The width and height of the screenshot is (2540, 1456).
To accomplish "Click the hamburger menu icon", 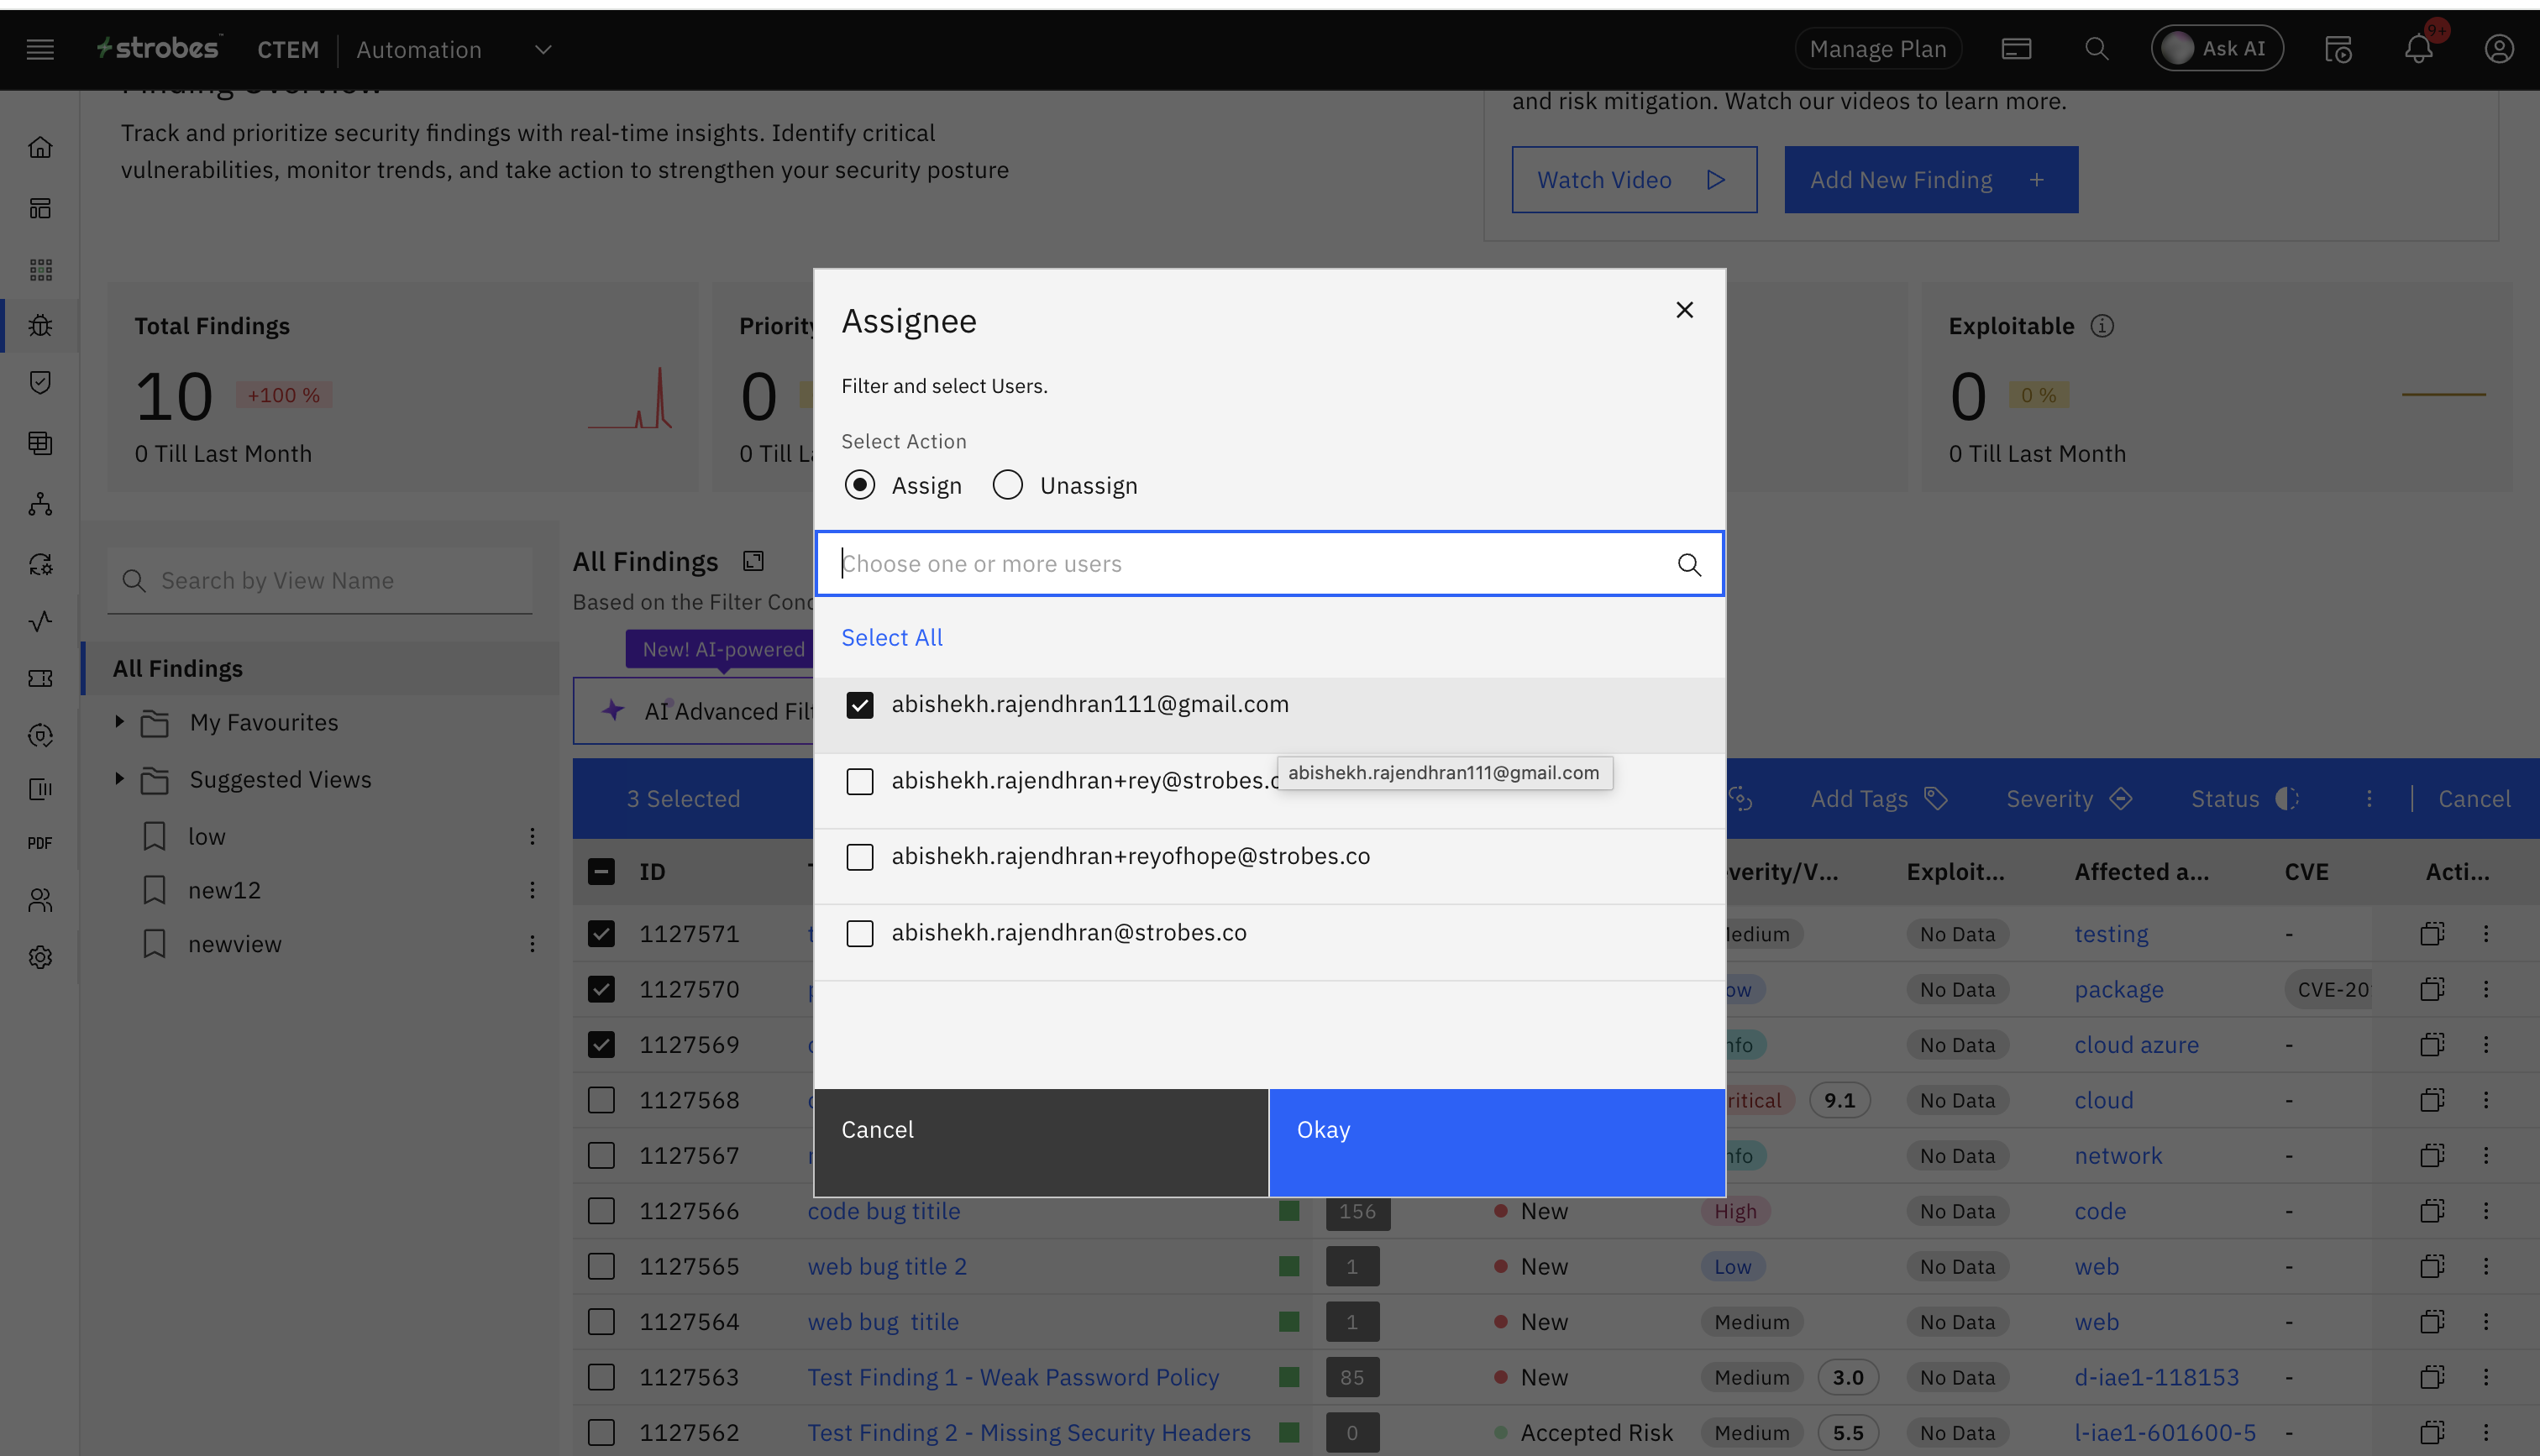I will [x=40, y=49].
